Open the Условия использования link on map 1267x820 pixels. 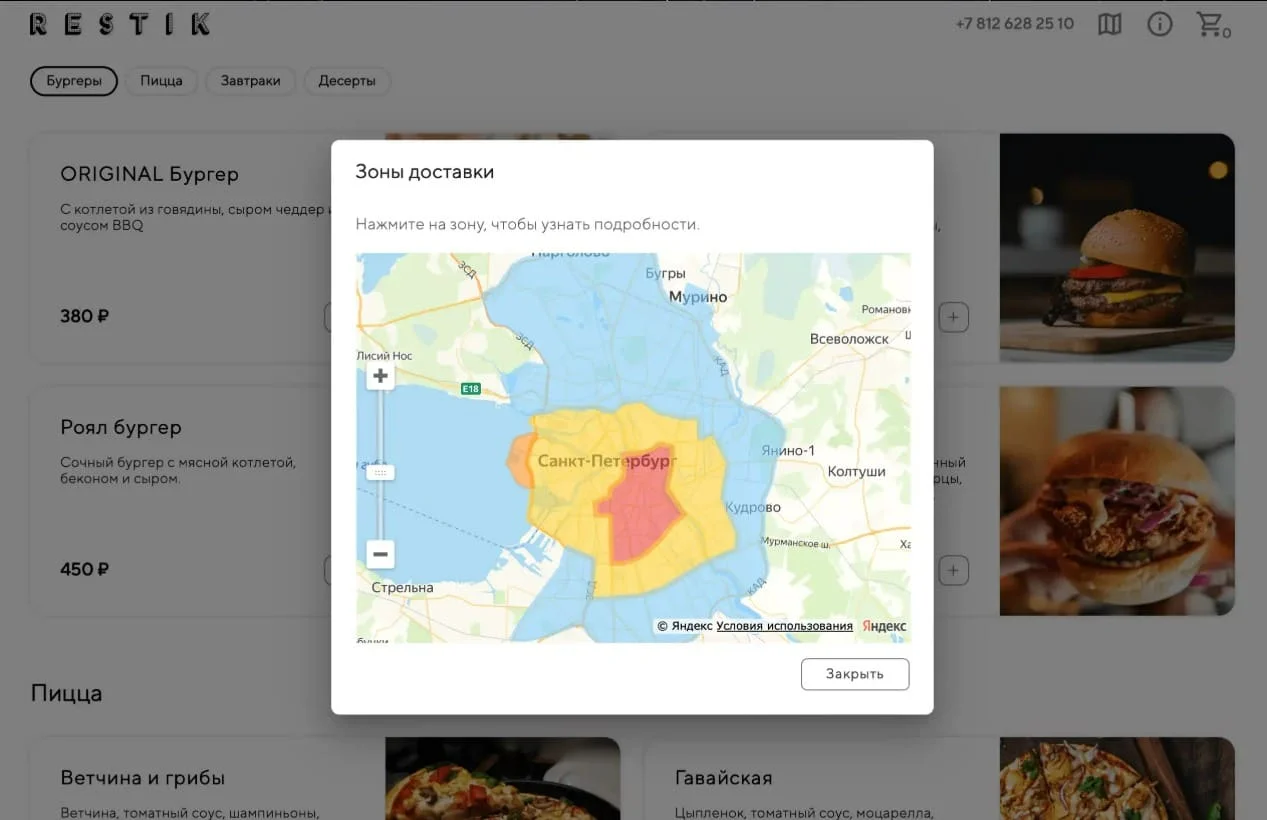tap(785, 626)
